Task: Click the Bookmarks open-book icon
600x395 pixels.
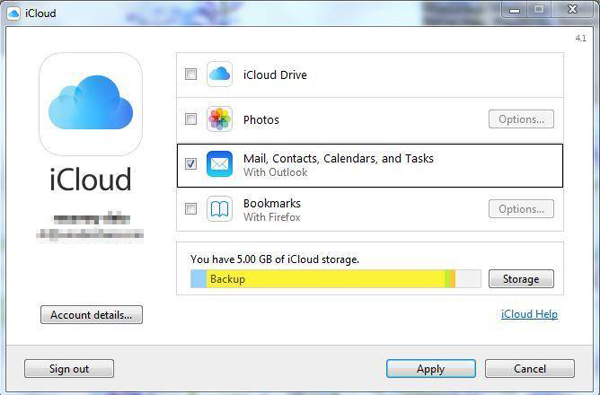Action: point(220,209)
